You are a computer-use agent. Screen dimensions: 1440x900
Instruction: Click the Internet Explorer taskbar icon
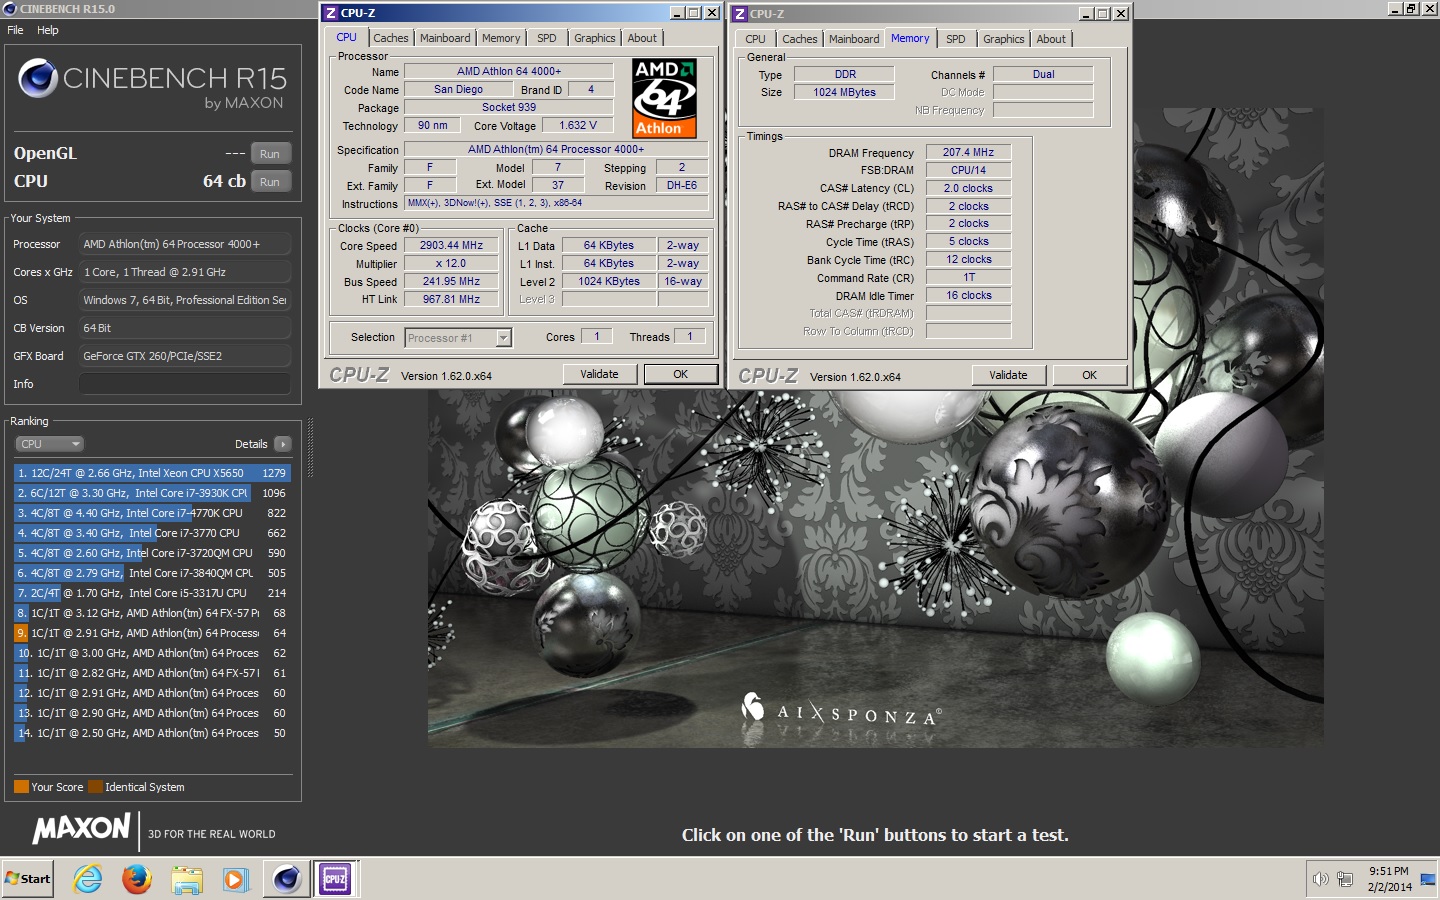click(x=88, y=879)
